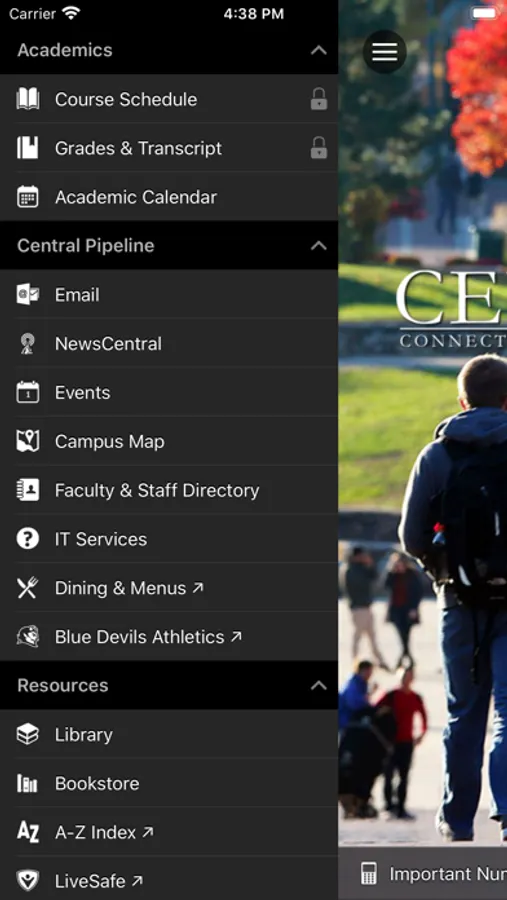
Task: Click the open-book Course Schedule icon
Action: coord(28,99)
